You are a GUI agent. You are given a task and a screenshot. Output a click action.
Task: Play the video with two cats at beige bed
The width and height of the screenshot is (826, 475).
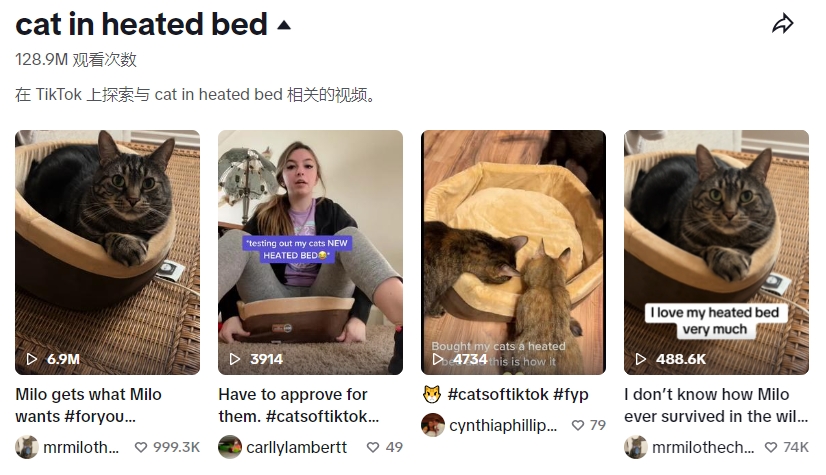point(513,252)
